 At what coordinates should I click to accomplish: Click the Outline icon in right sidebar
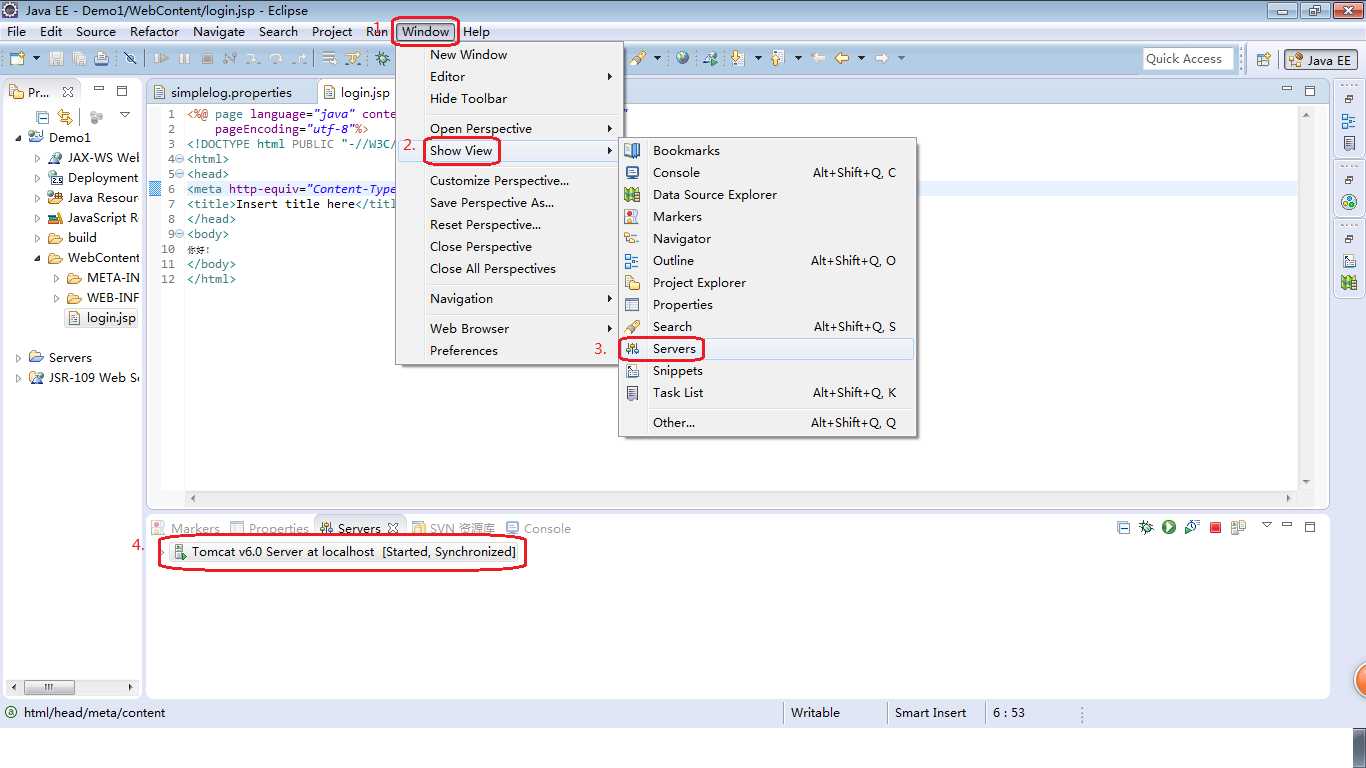pyautogui.click(x=1349, y=121)
